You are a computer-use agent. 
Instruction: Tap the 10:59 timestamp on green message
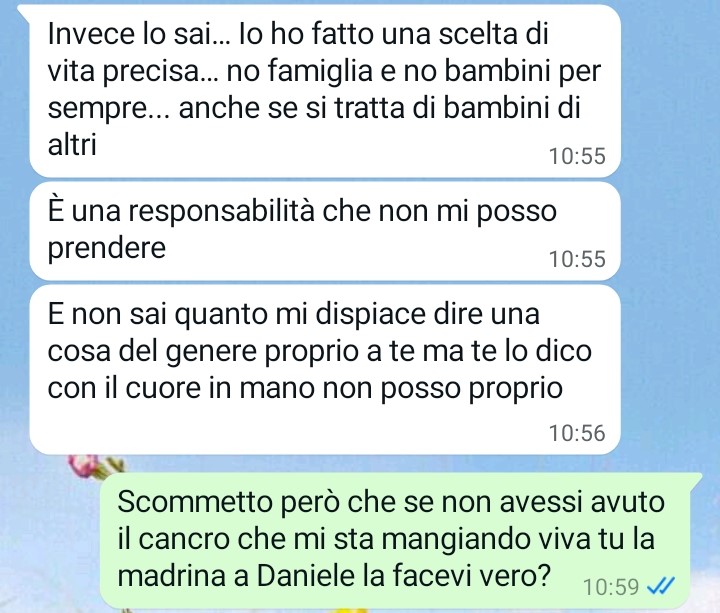(x=611, y=587)
